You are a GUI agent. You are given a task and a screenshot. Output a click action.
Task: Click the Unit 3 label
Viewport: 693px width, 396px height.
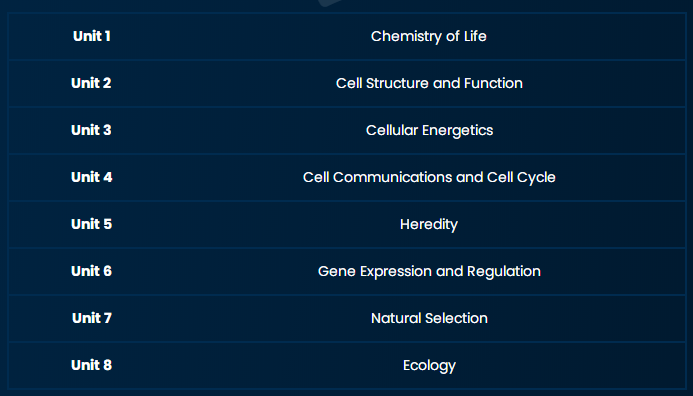tap(91, 130)
